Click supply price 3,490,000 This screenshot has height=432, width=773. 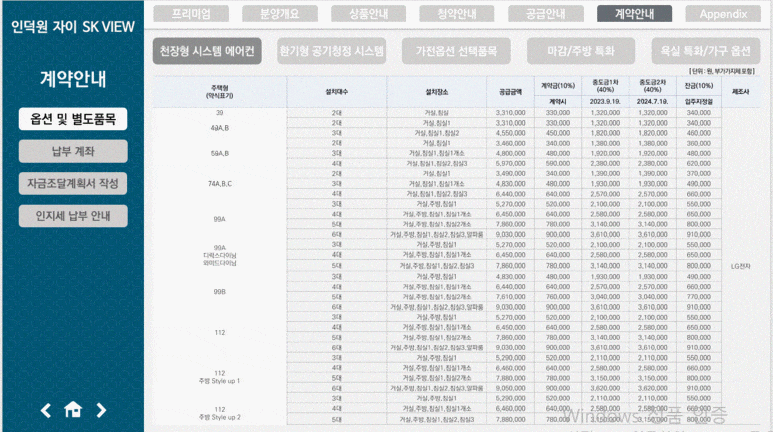[x=510, y=174]
